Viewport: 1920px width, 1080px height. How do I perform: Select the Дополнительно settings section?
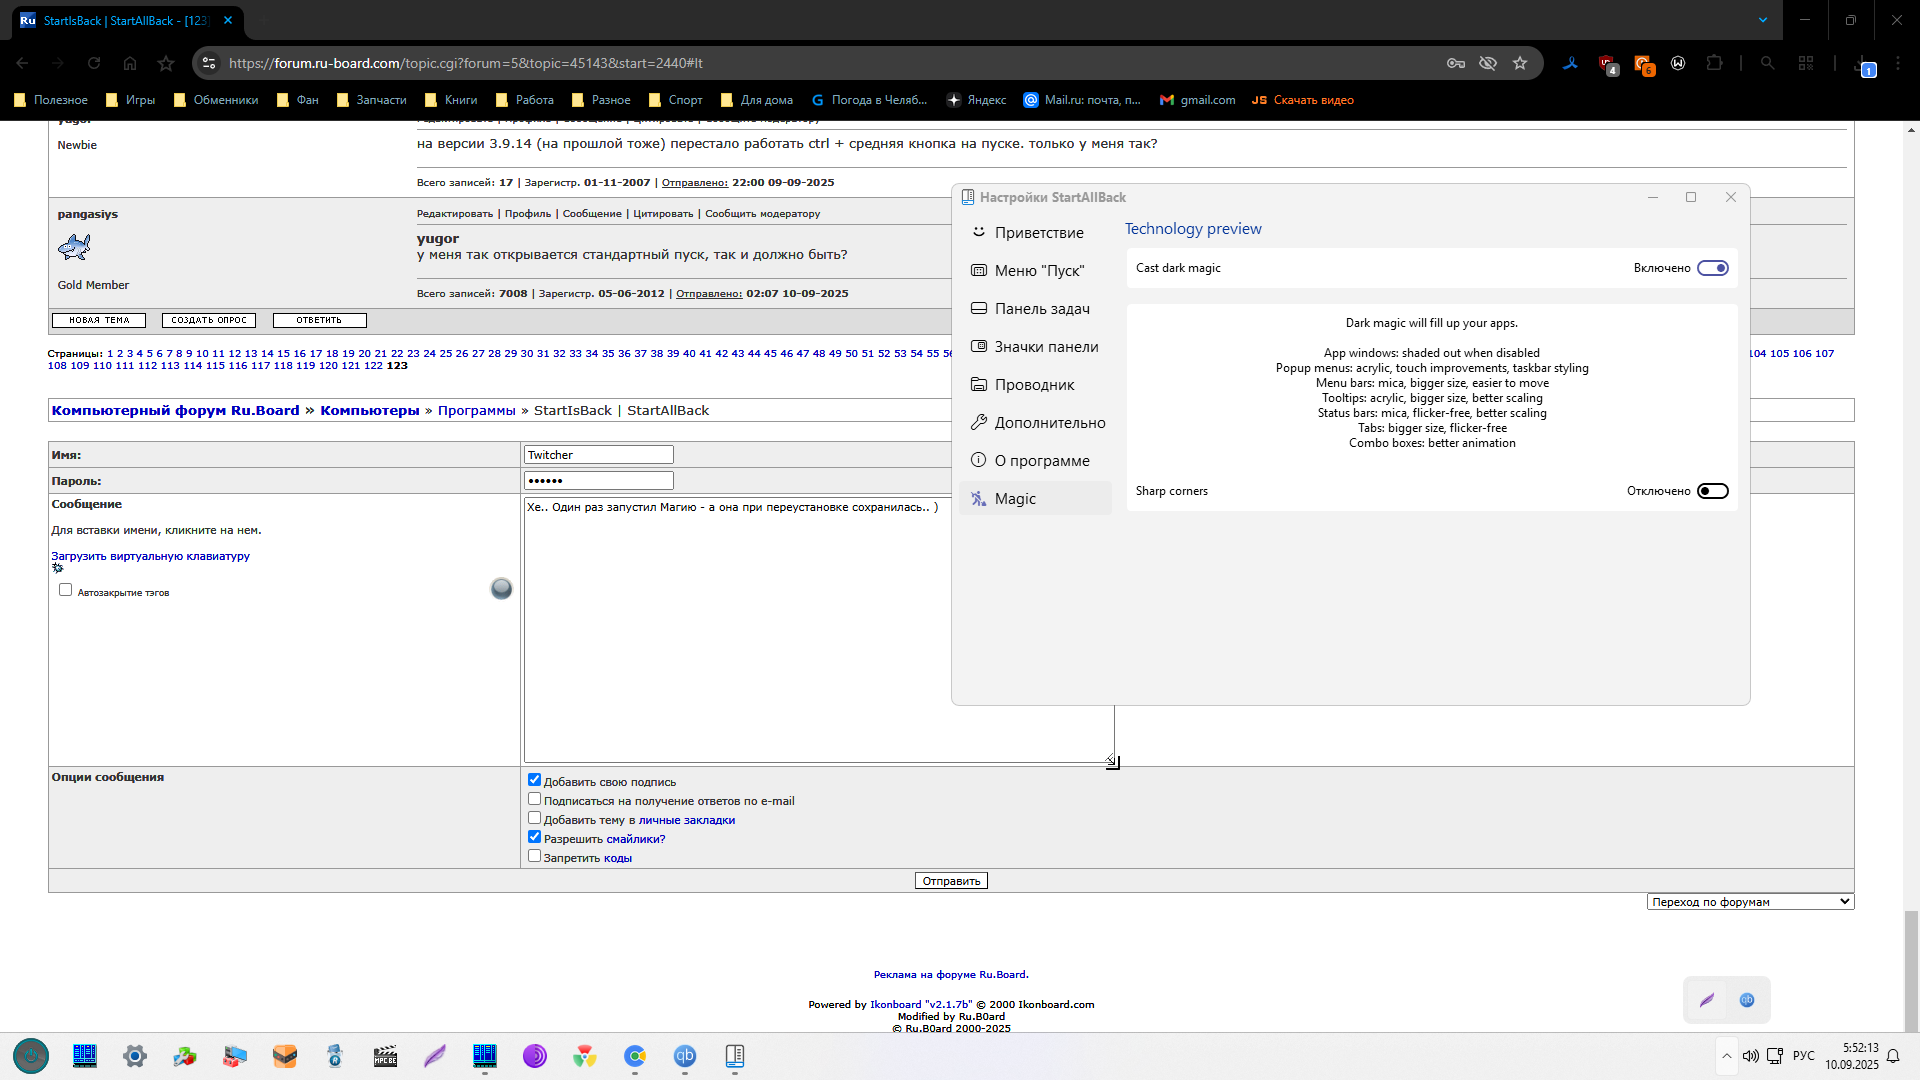pos(1049,423)
